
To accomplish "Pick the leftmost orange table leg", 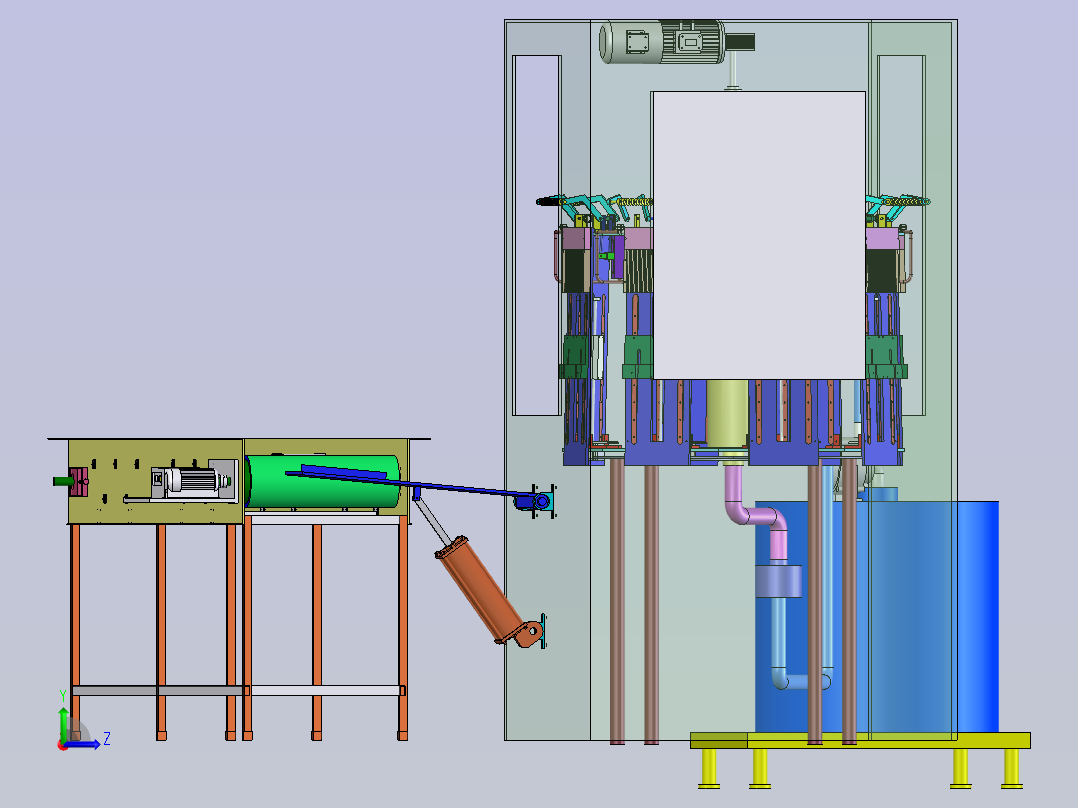I will (x=76, y=632).
